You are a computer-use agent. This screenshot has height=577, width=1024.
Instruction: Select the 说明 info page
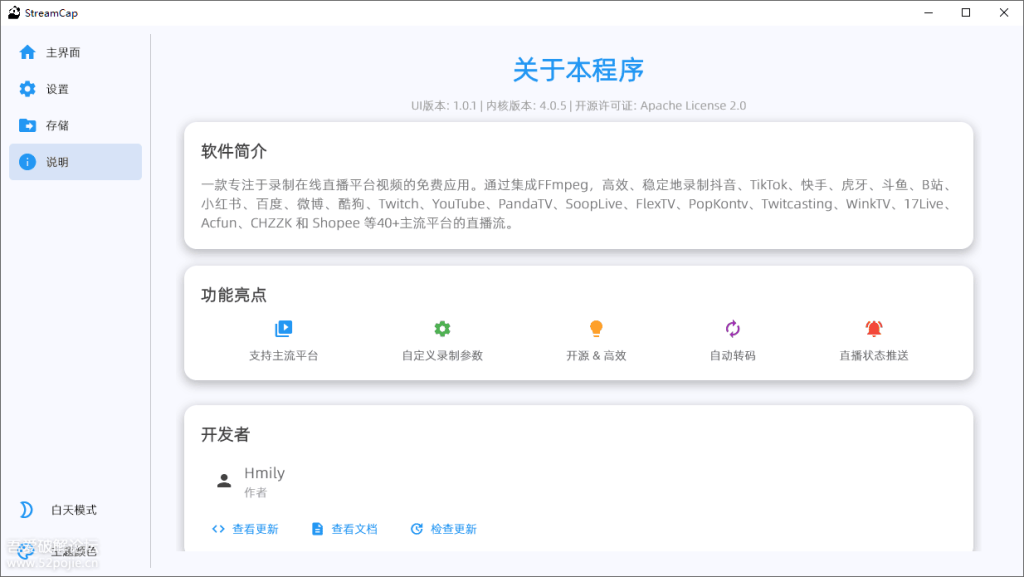click(x=75, y=162)
